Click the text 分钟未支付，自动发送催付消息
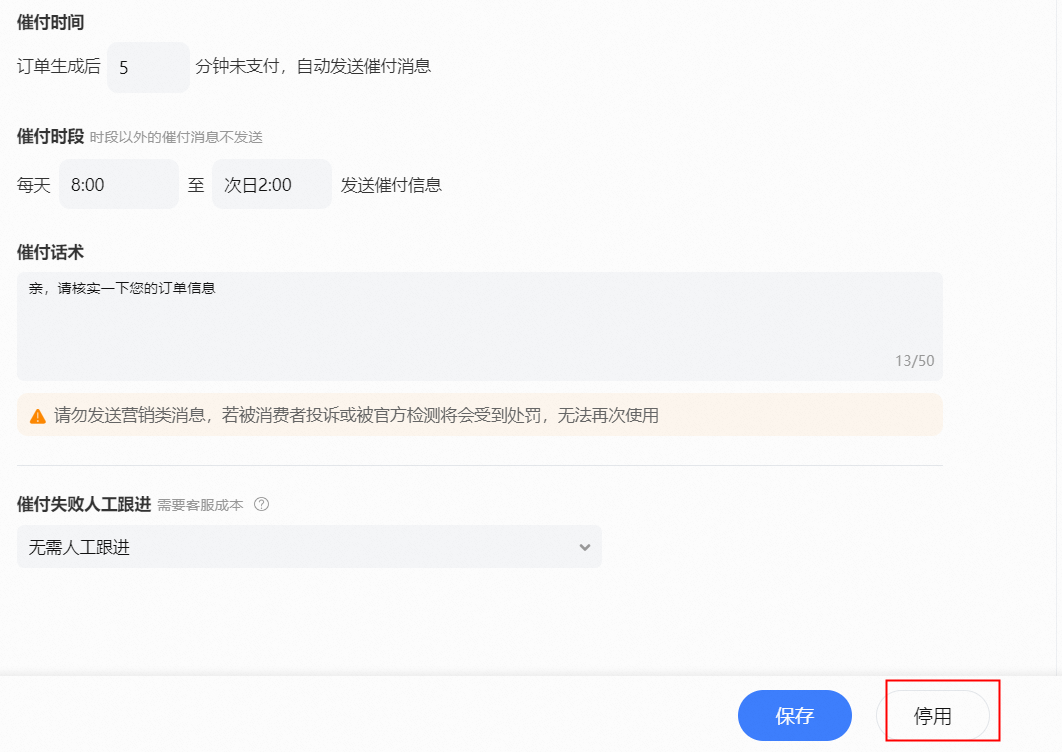The image size is (1062, 752). [313, 66]
